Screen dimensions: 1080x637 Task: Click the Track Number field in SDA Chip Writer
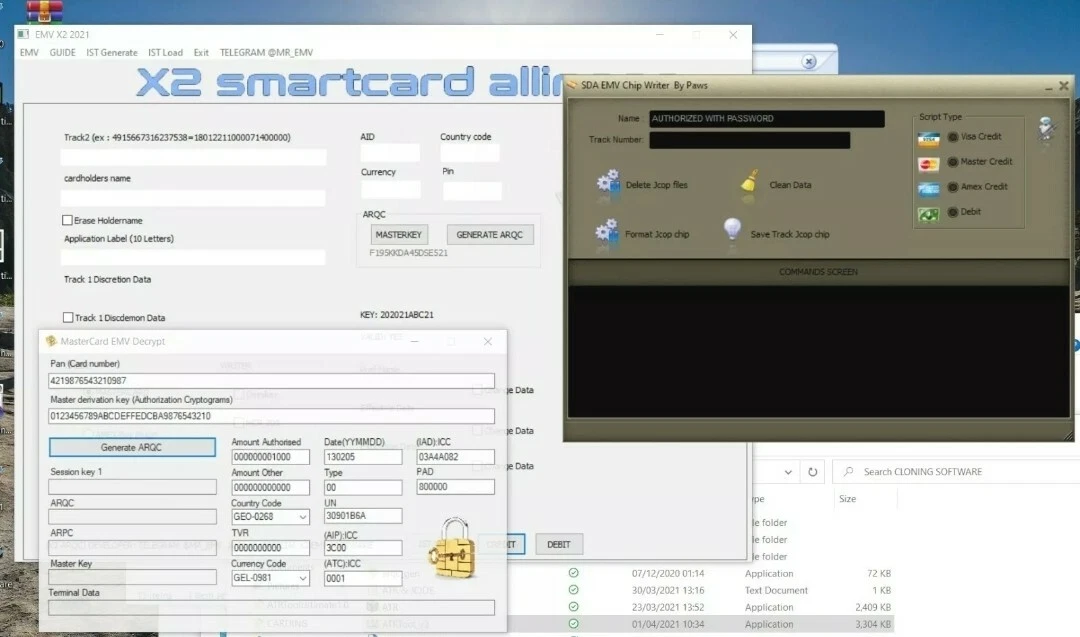click(749, 140)
